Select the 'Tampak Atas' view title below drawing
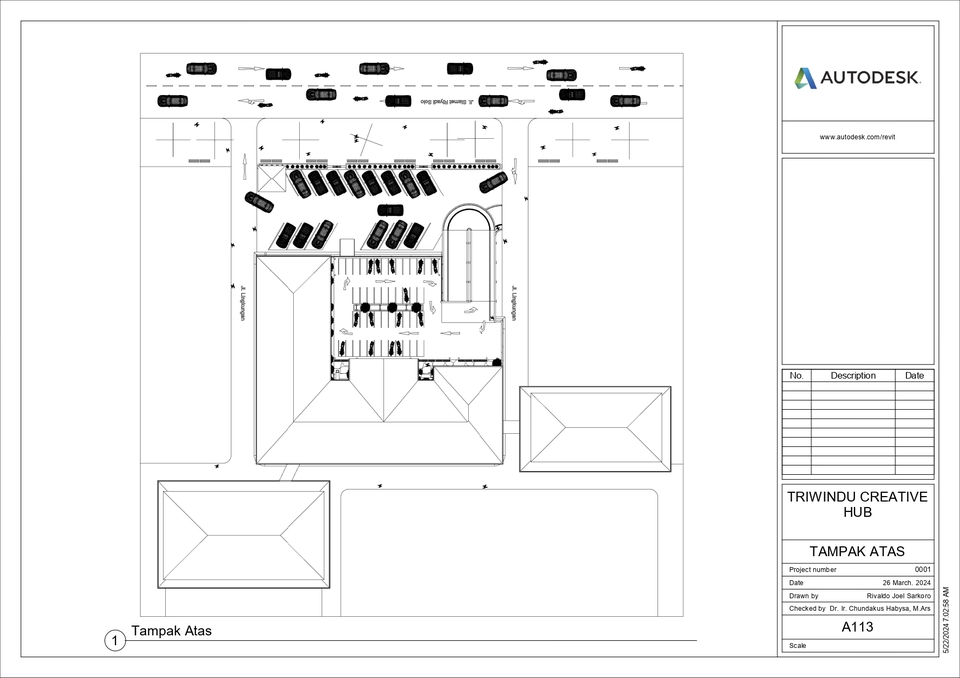The width and height of the screenshot is (960, 678). click(x=171, y=631)
